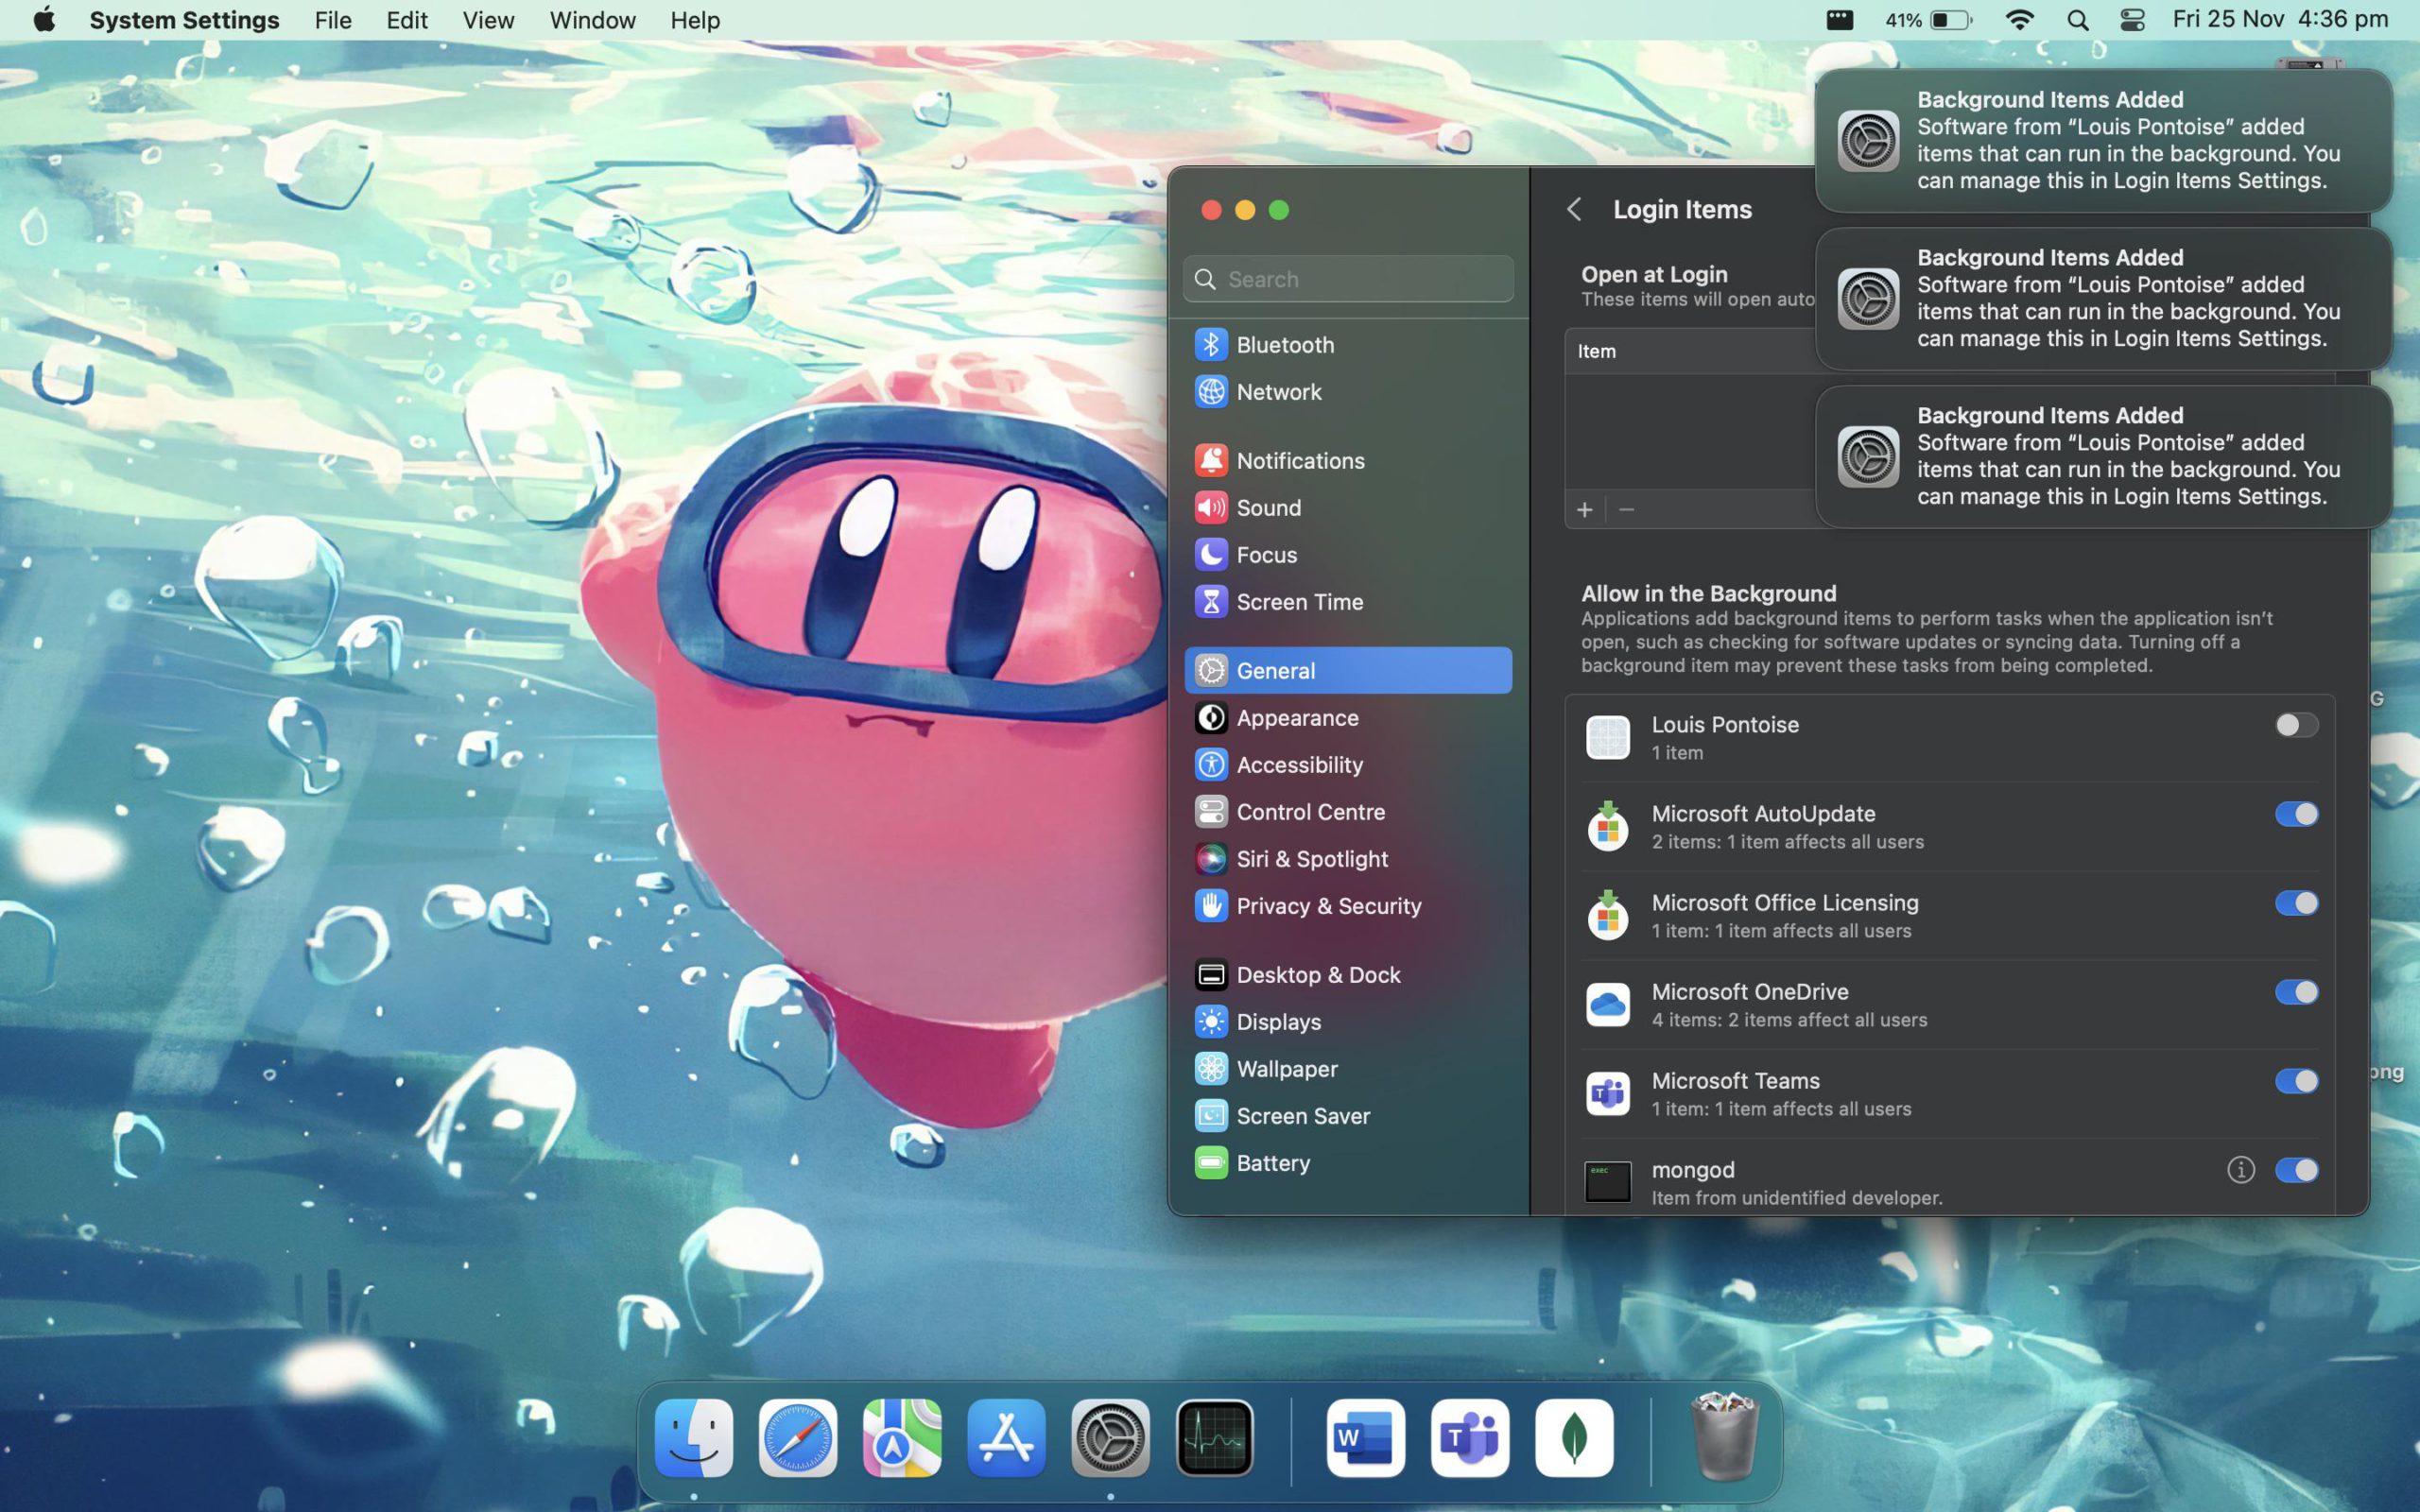The width and height of the screenshot is (2420, 1512).
Task: Select Notifications in the sidebar
Action: pyautogui.click(x=1347, y=460)
